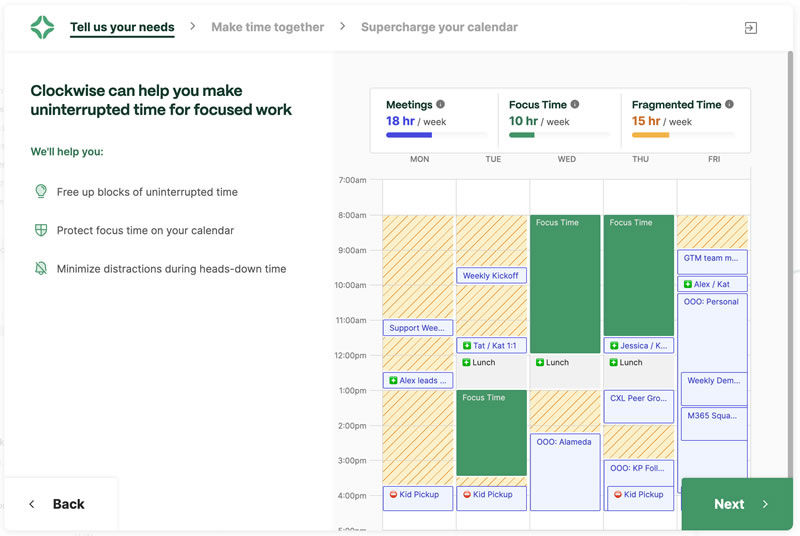Click the 15 hr / week value
800x536 pixels.
pyautogui.click(x=662, y=121)
